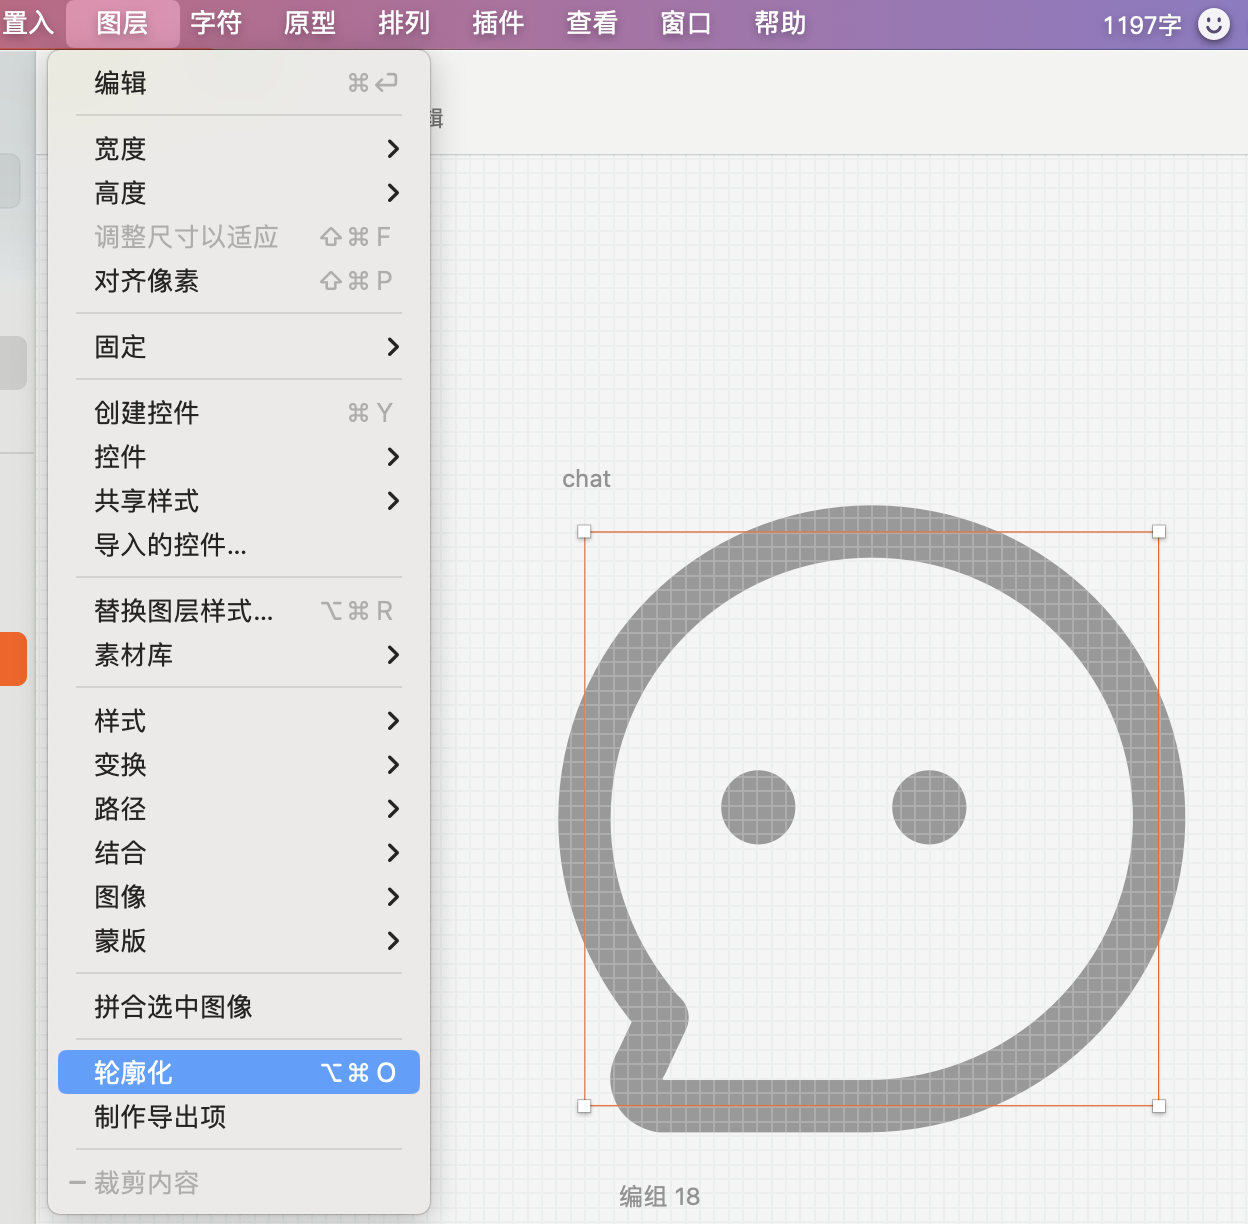Click top-right selection handle of chat group
Viewport: 1248px width, 1224px height.
coord(1159,532)
